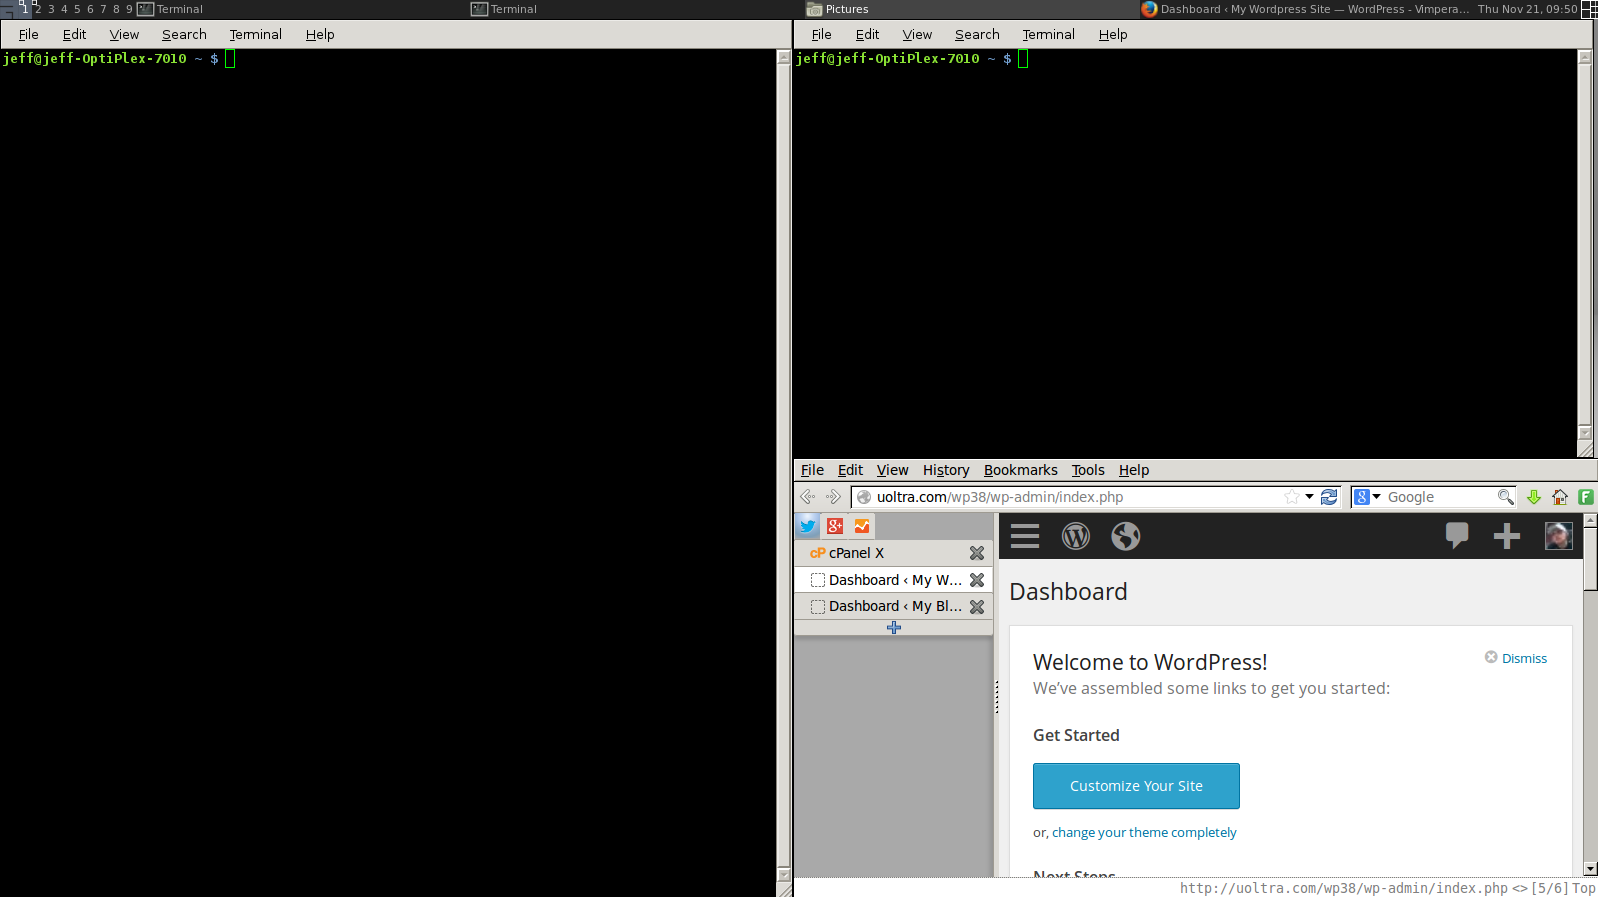
Task: Open the Bookmarks menu in the browser
Action: [1021, 470]
